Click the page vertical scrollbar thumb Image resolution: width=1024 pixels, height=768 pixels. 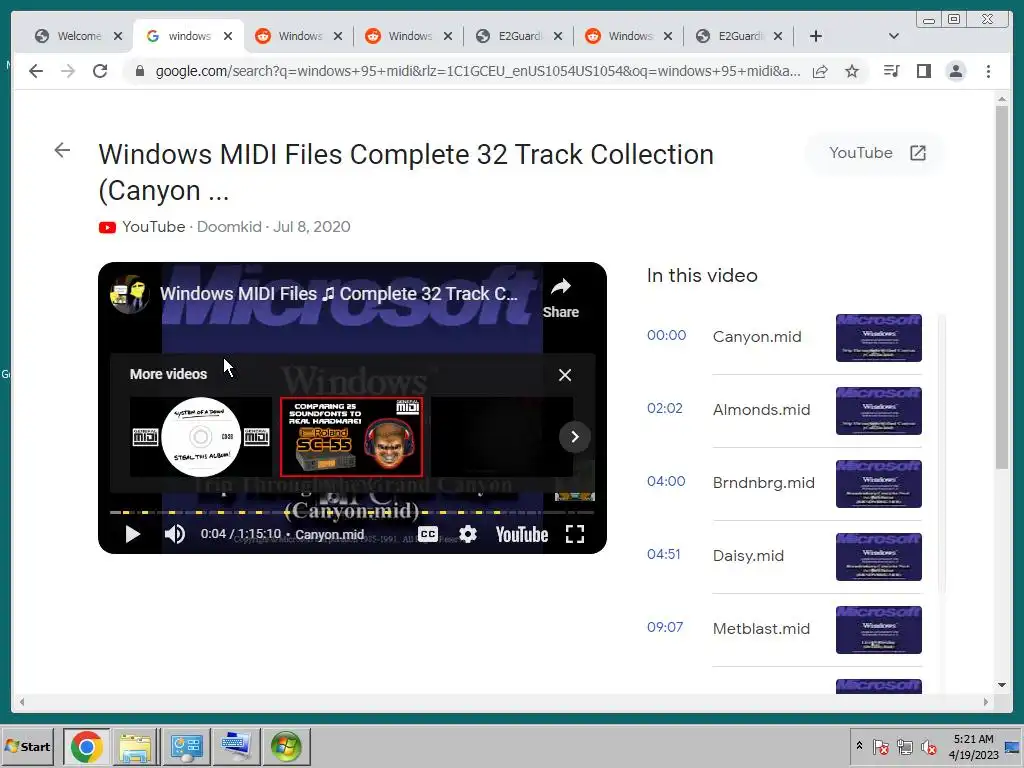click(x=1002, y=286)
